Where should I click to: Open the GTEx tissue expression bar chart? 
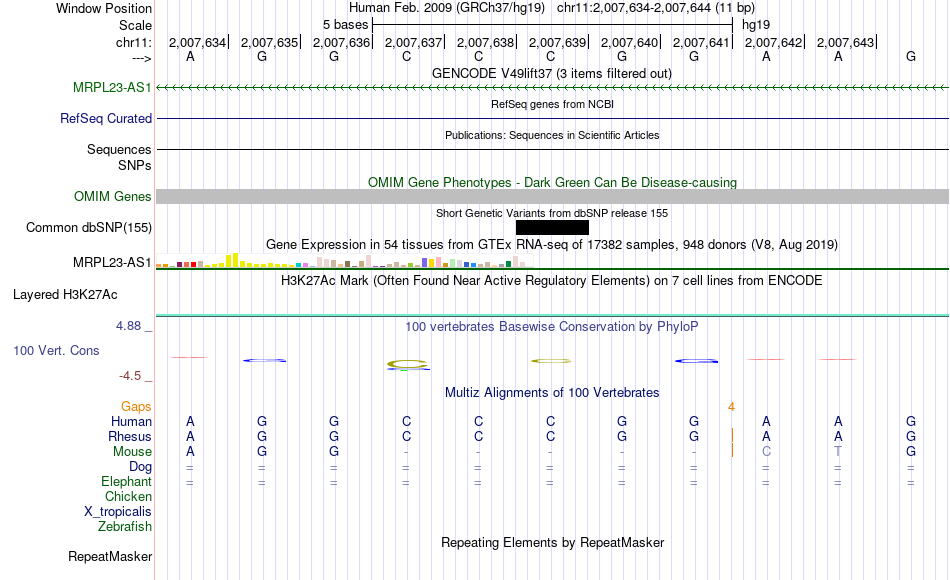[344, 261]
